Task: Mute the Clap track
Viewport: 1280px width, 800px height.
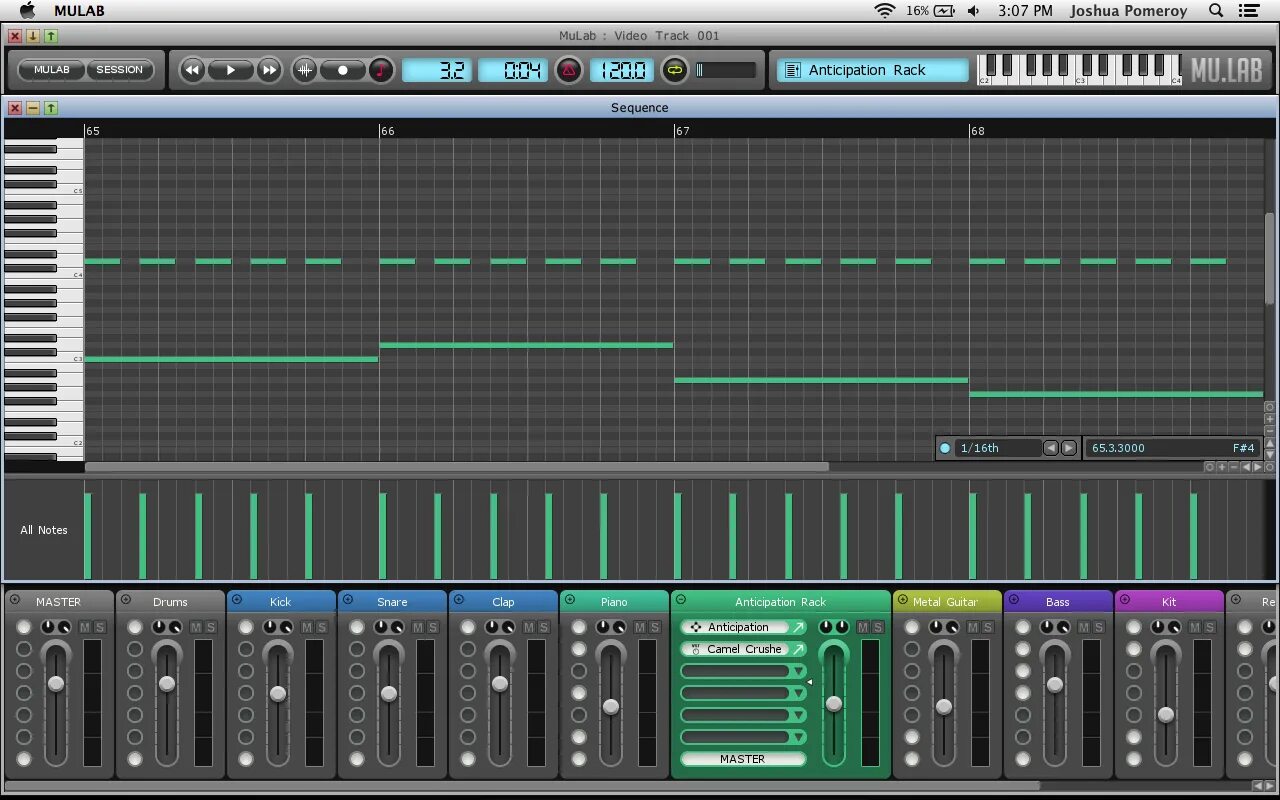Action: (x=529, y=627)
